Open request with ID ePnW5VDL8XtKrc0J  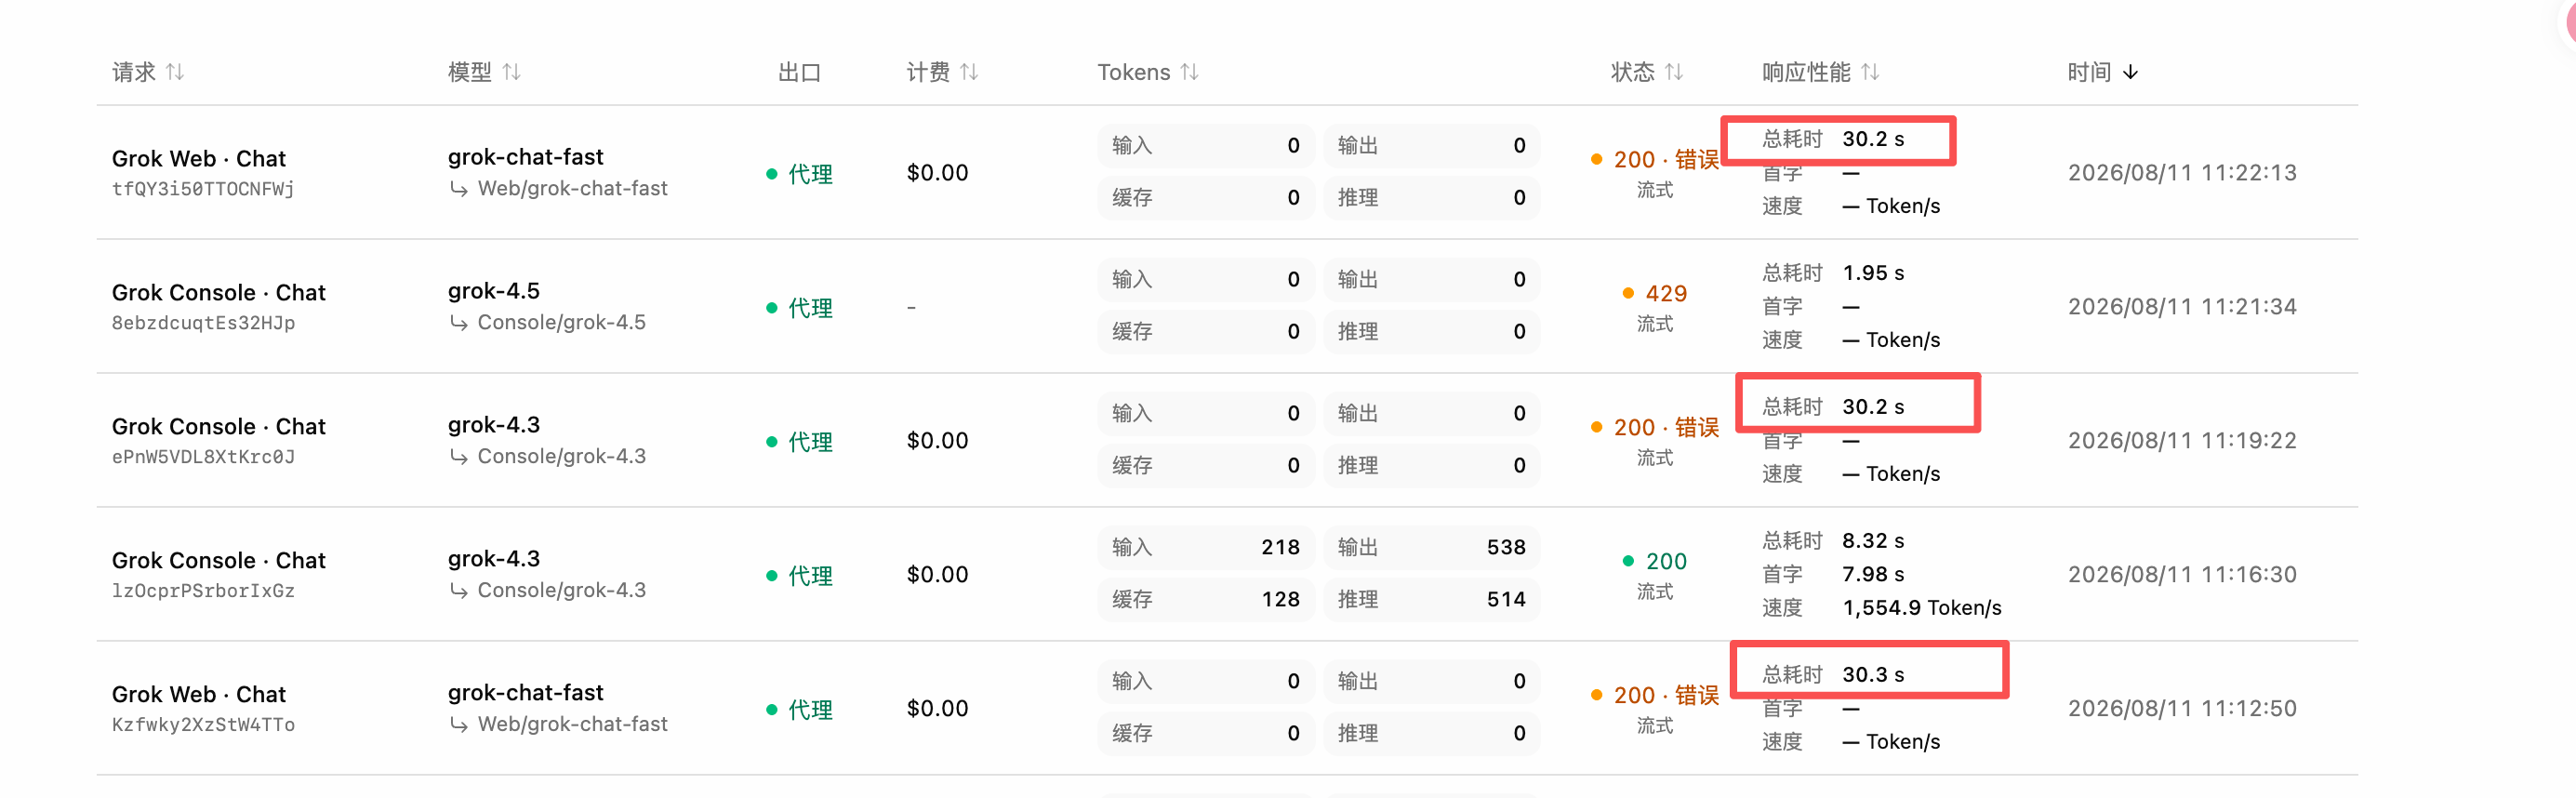pos(203,457)
